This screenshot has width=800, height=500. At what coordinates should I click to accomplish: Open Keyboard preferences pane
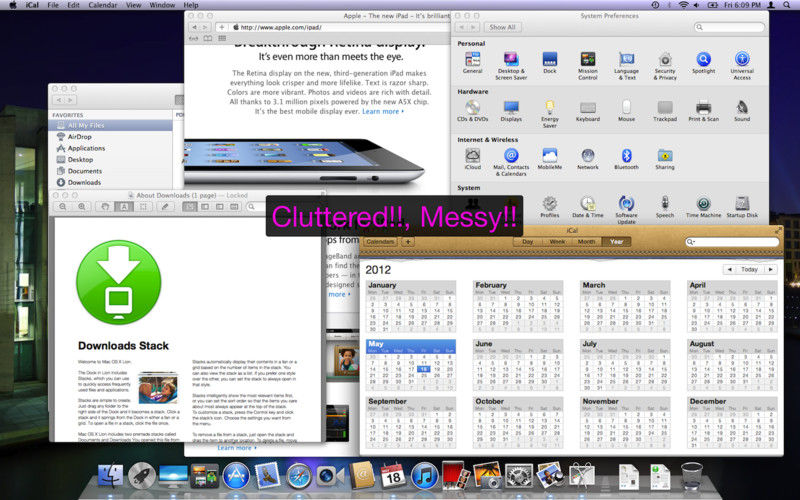[x=588, y=111]
